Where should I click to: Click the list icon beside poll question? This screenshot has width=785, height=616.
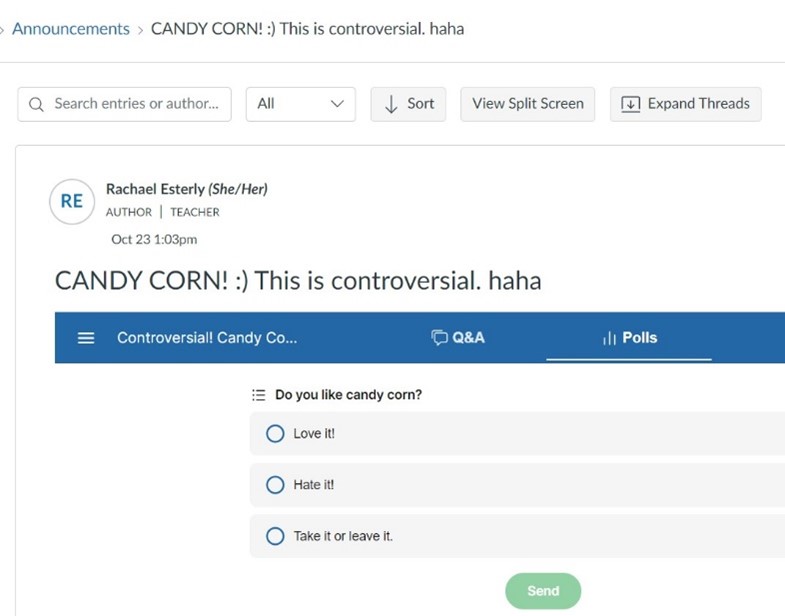pos(259,395)
